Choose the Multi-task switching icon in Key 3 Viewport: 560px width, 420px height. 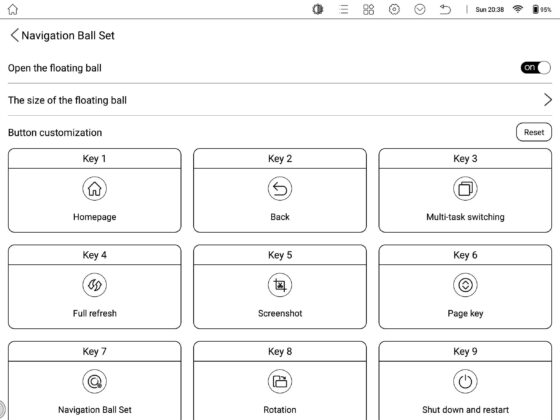coord(465,189)
